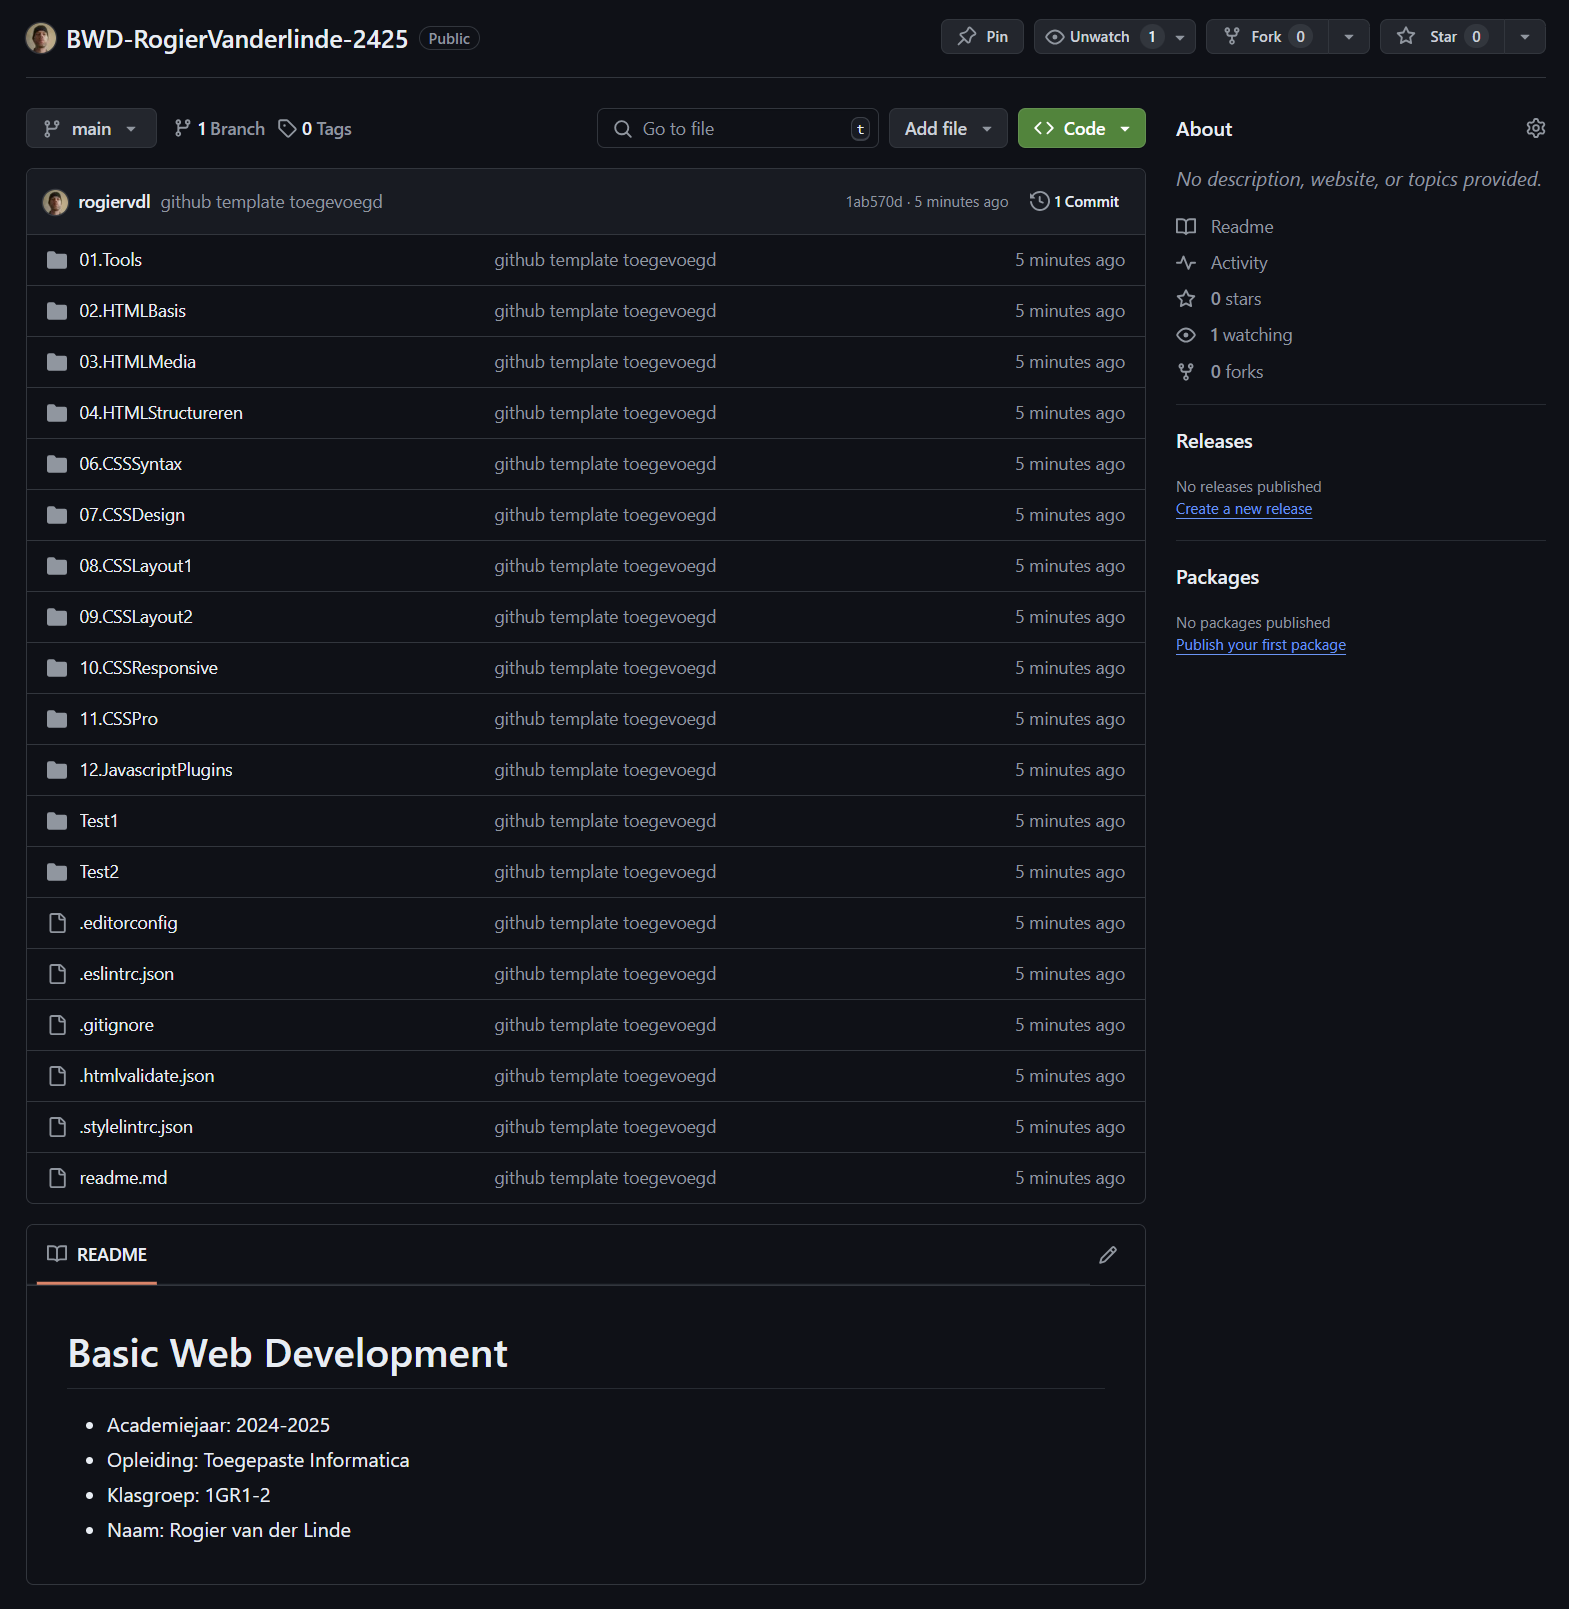Screen dimensions: 1569x1609
Task: Click the README pencil edit icon
Action: (x=1107, y=1254)
